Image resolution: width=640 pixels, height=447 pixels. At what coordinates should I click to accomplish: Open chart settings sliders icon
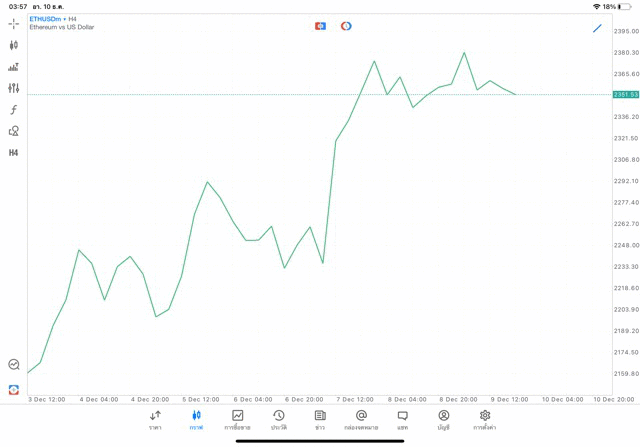(x=14, y=88)
